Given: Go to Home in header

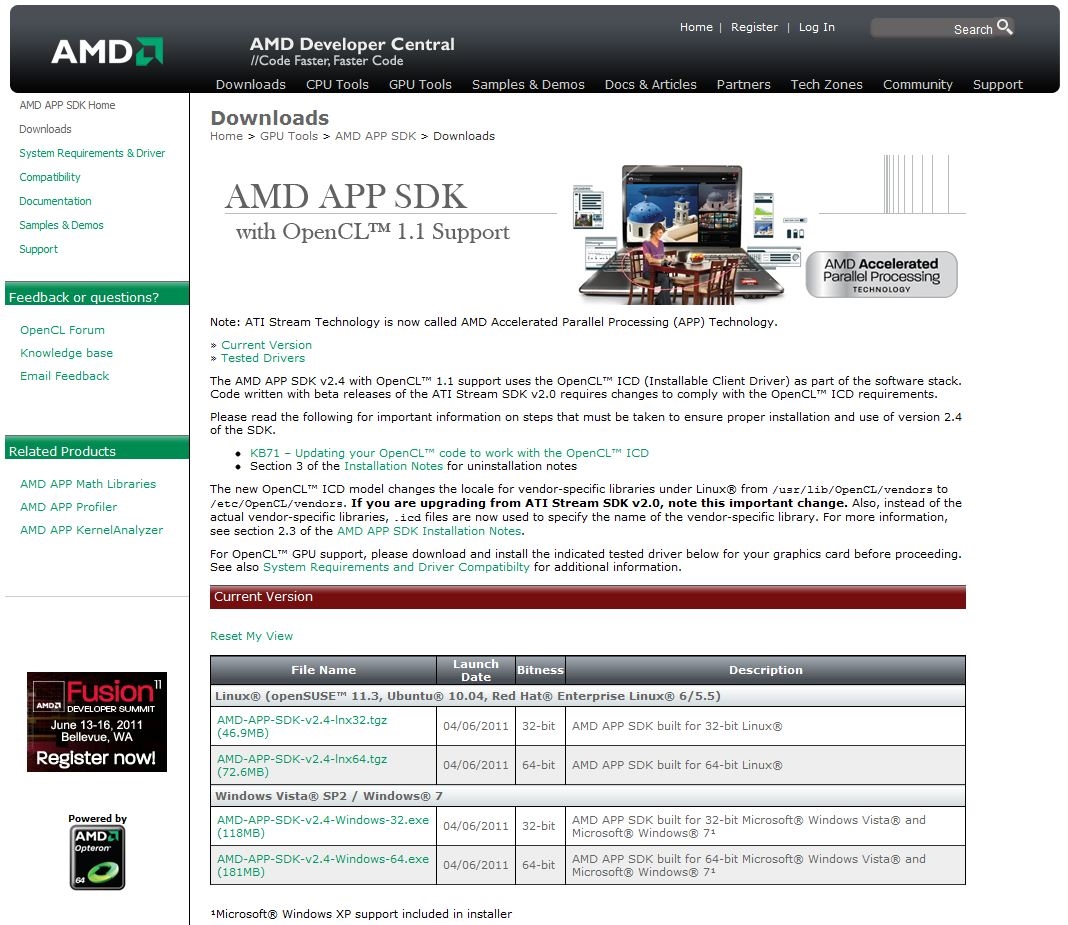Looking at the screenshot, I should [695, 27].
